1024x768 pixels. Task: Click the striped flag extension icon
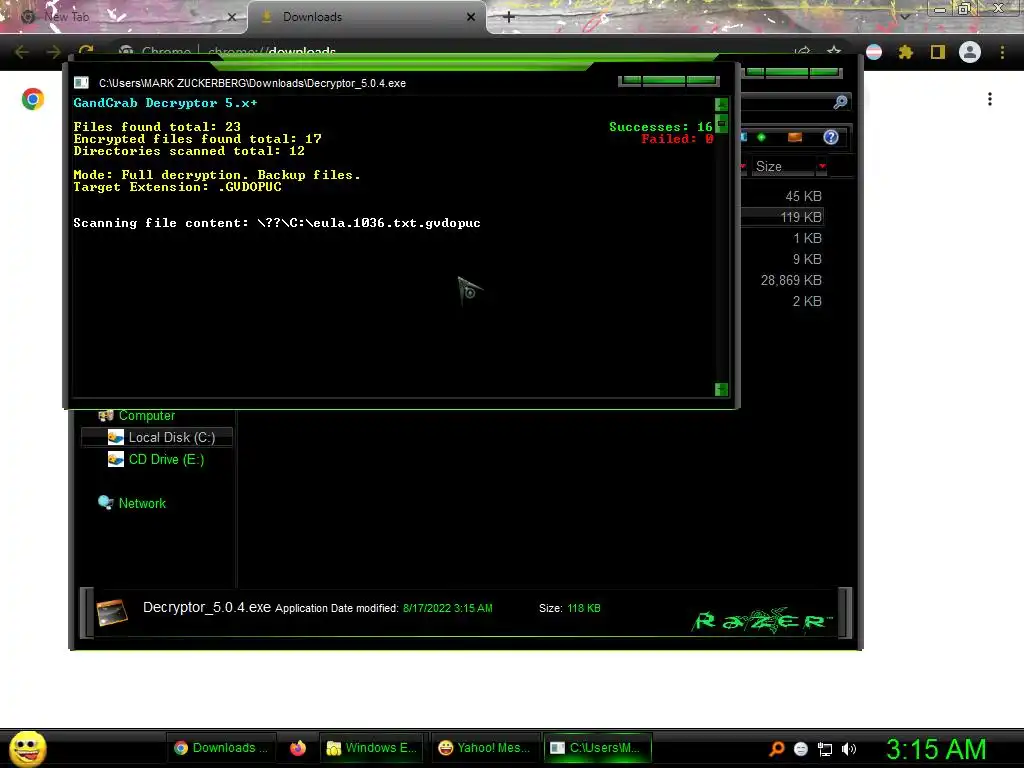tap(874, 52)
